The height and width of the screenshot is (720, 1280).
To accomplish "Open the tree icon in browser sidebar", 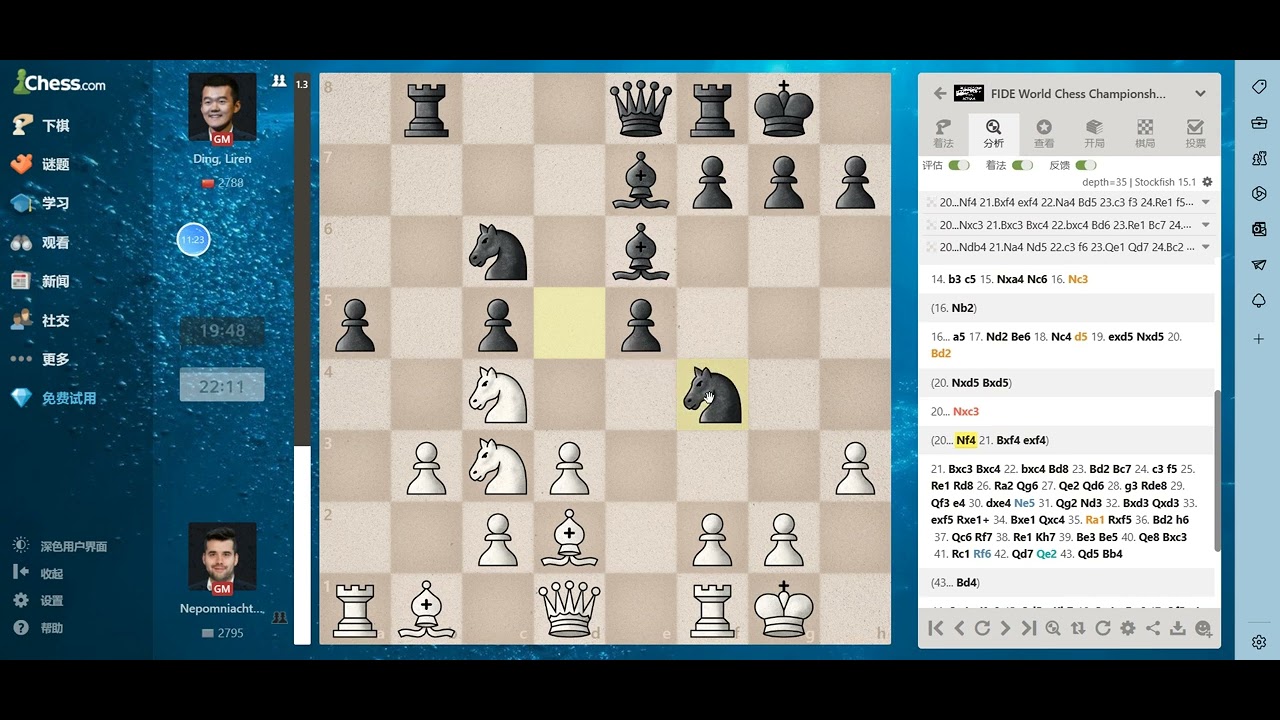I will click(x=1259, y=301).
